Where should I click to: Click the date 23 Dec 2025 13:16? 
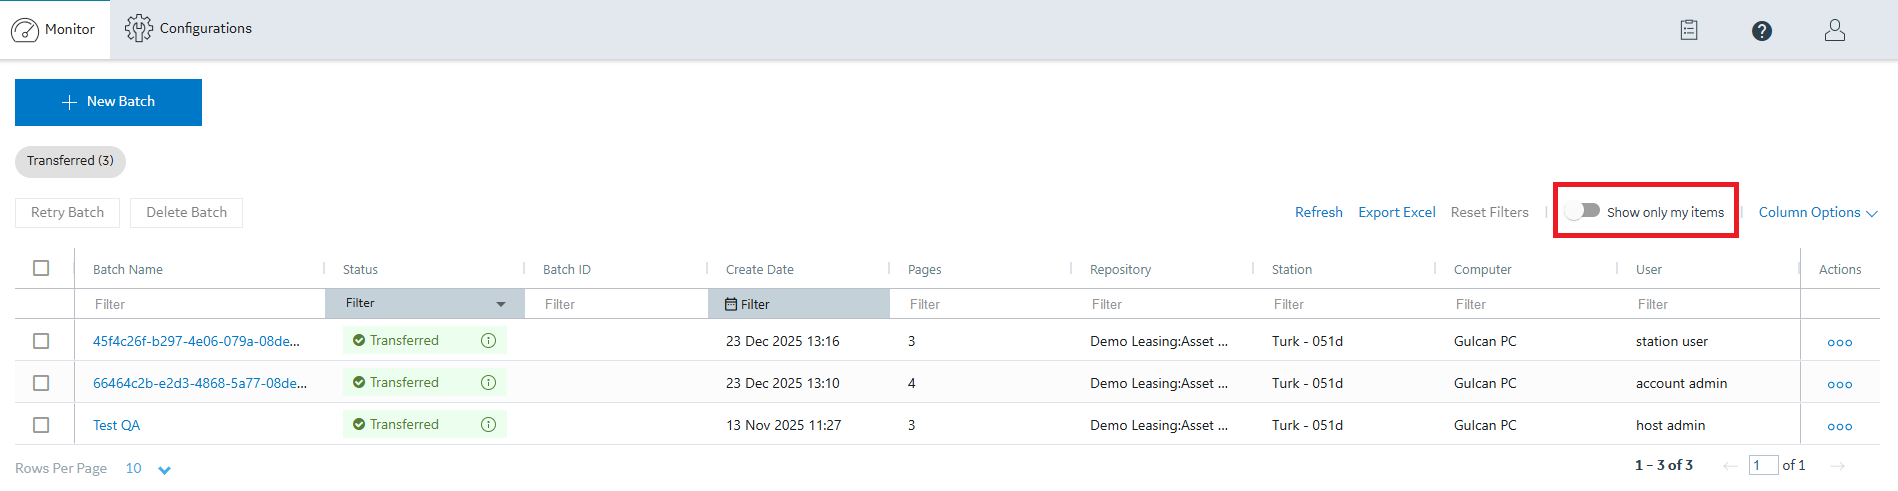point(782,341)
